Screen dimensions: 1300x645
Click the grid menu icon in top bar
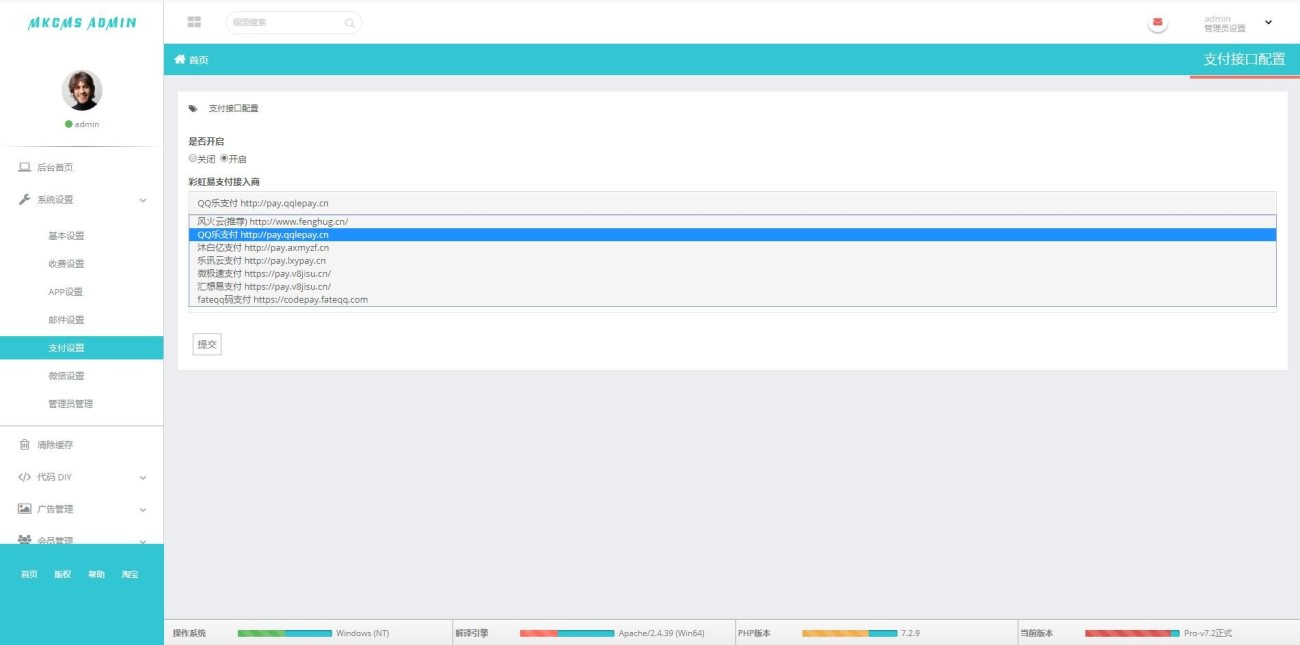coord(194,22)
